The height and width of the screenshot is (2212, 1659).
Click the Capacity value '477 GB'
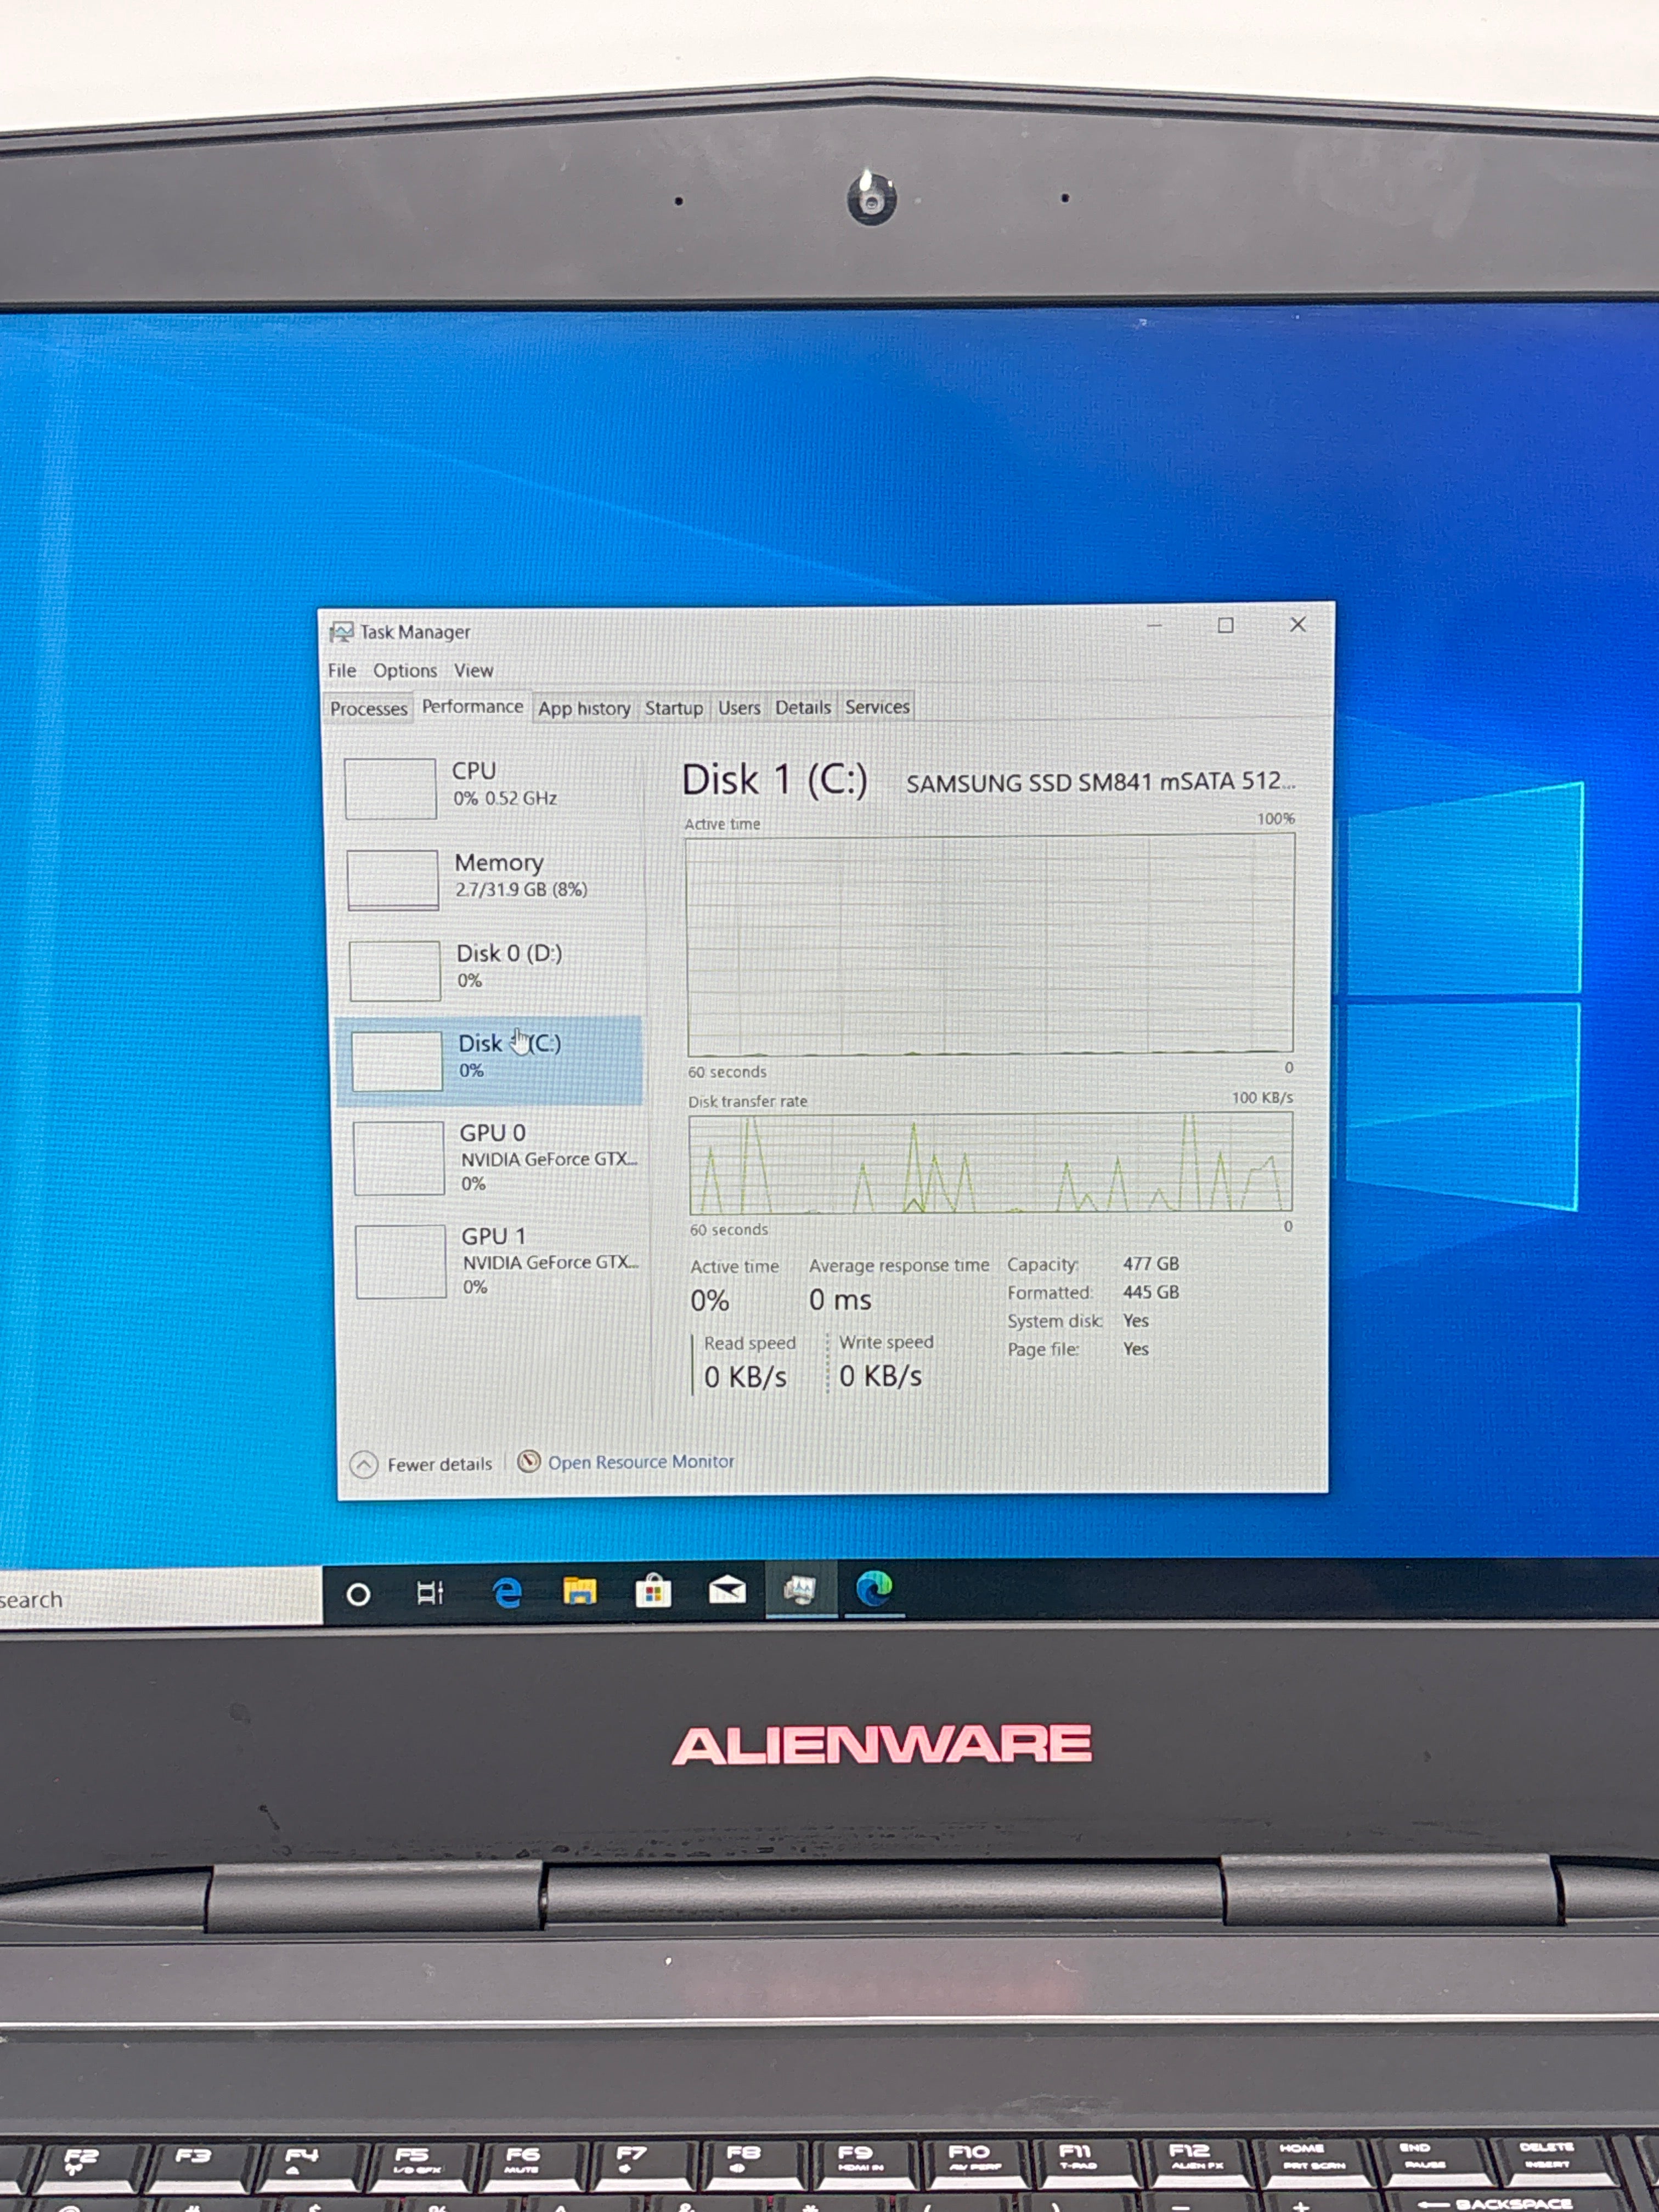point(1151,1264)
